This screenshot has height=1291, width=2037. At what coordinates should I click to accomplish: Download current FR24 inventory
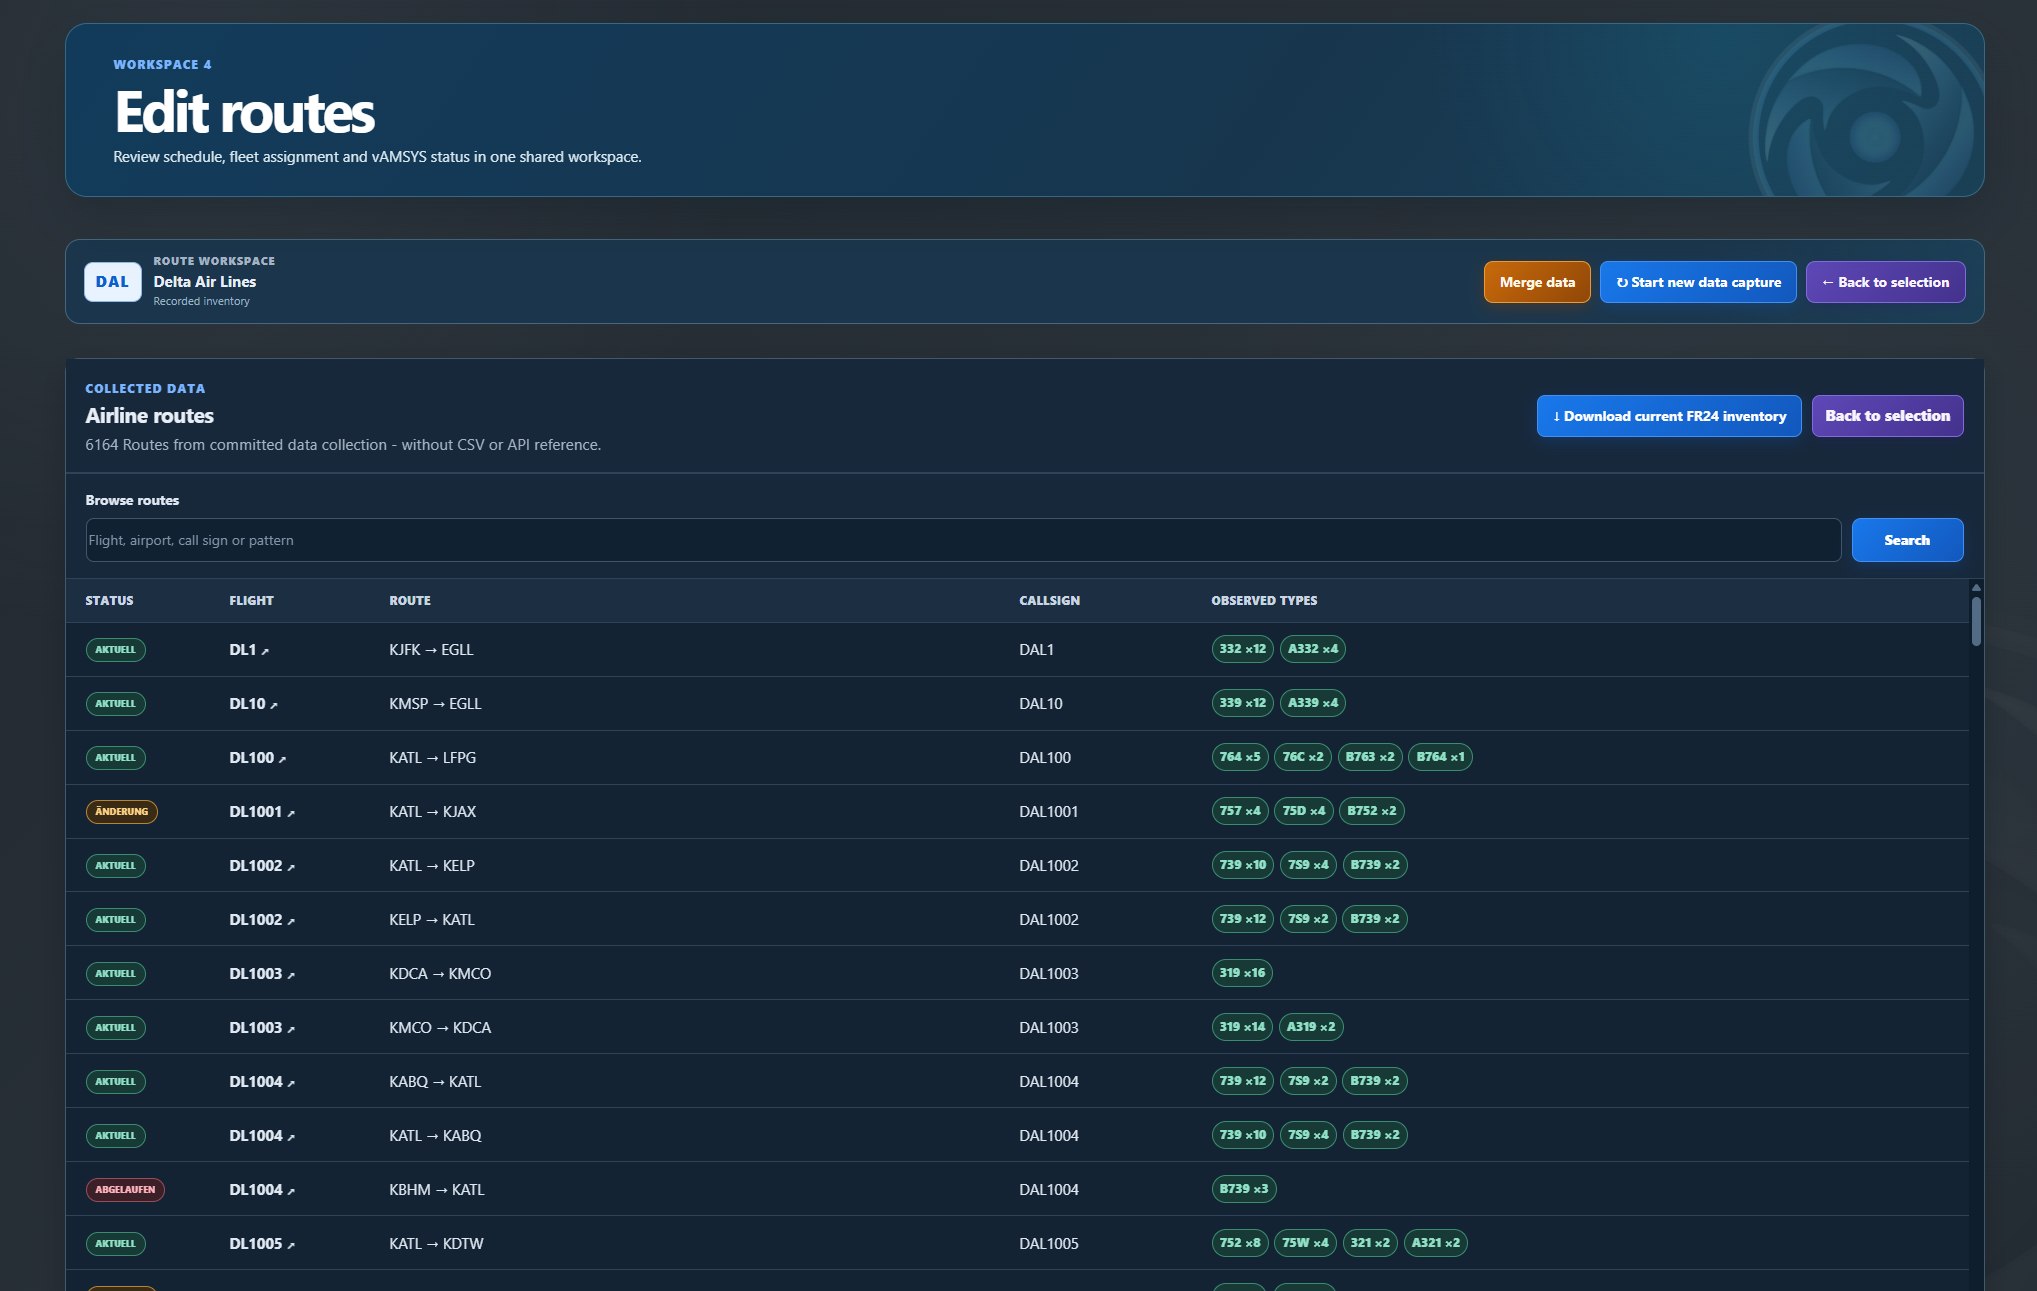1669,416
